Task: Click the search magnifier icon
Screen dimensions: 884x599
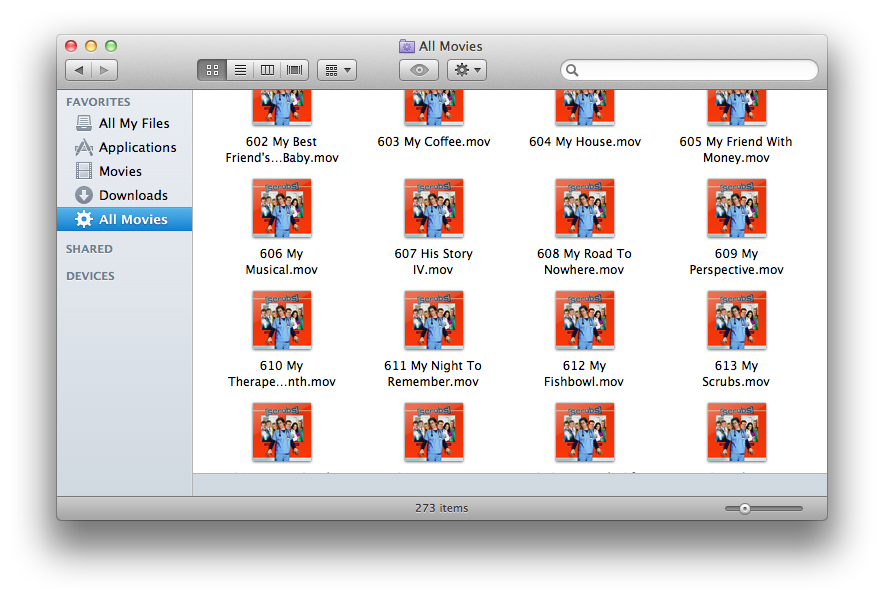Action: click(x=572, y=70)
